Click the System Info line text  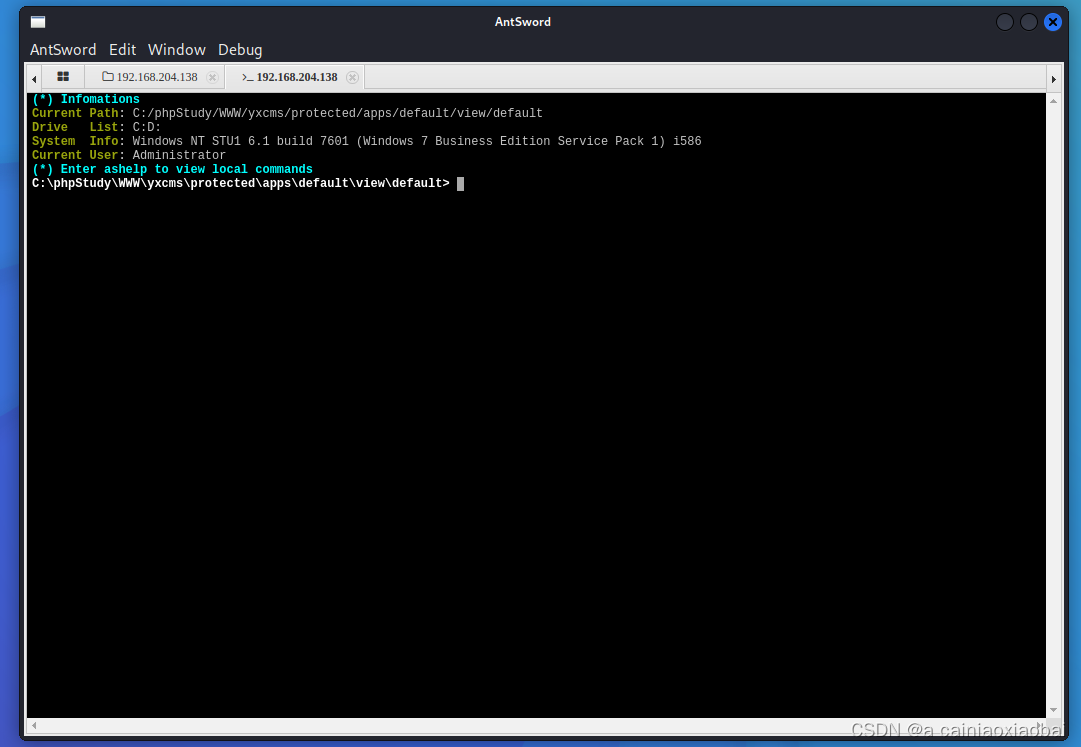tap(367, 141)
